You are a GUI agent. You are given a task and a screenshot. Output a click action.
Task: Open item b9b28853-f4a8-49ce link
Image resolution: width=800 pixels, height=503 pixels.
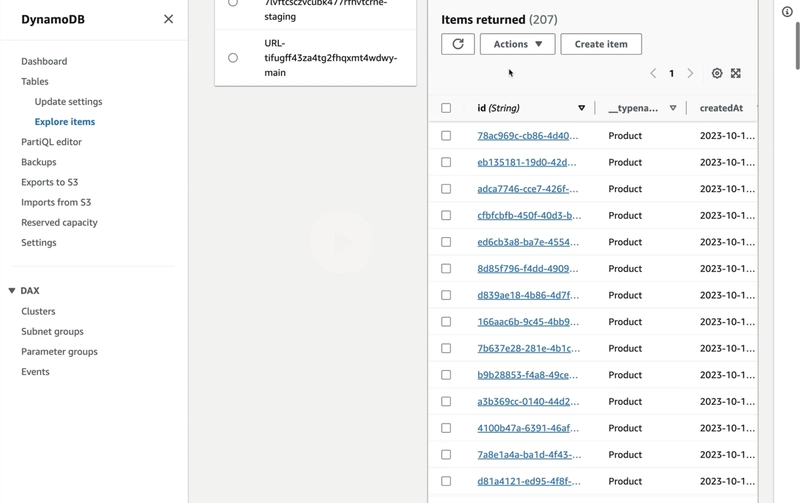(528, 375)
